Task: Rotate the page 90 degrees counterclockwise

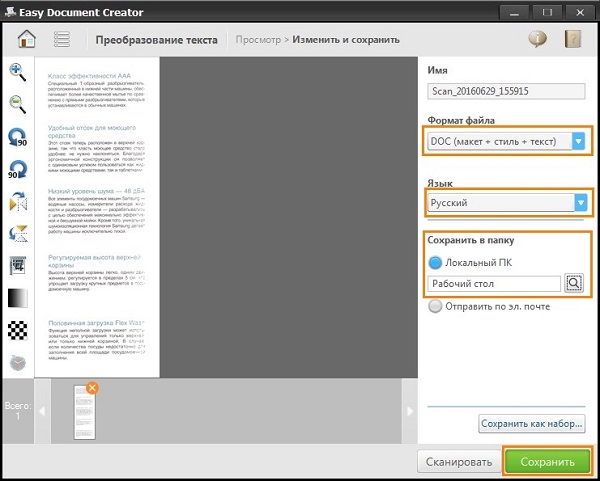Action: [18, 137]
